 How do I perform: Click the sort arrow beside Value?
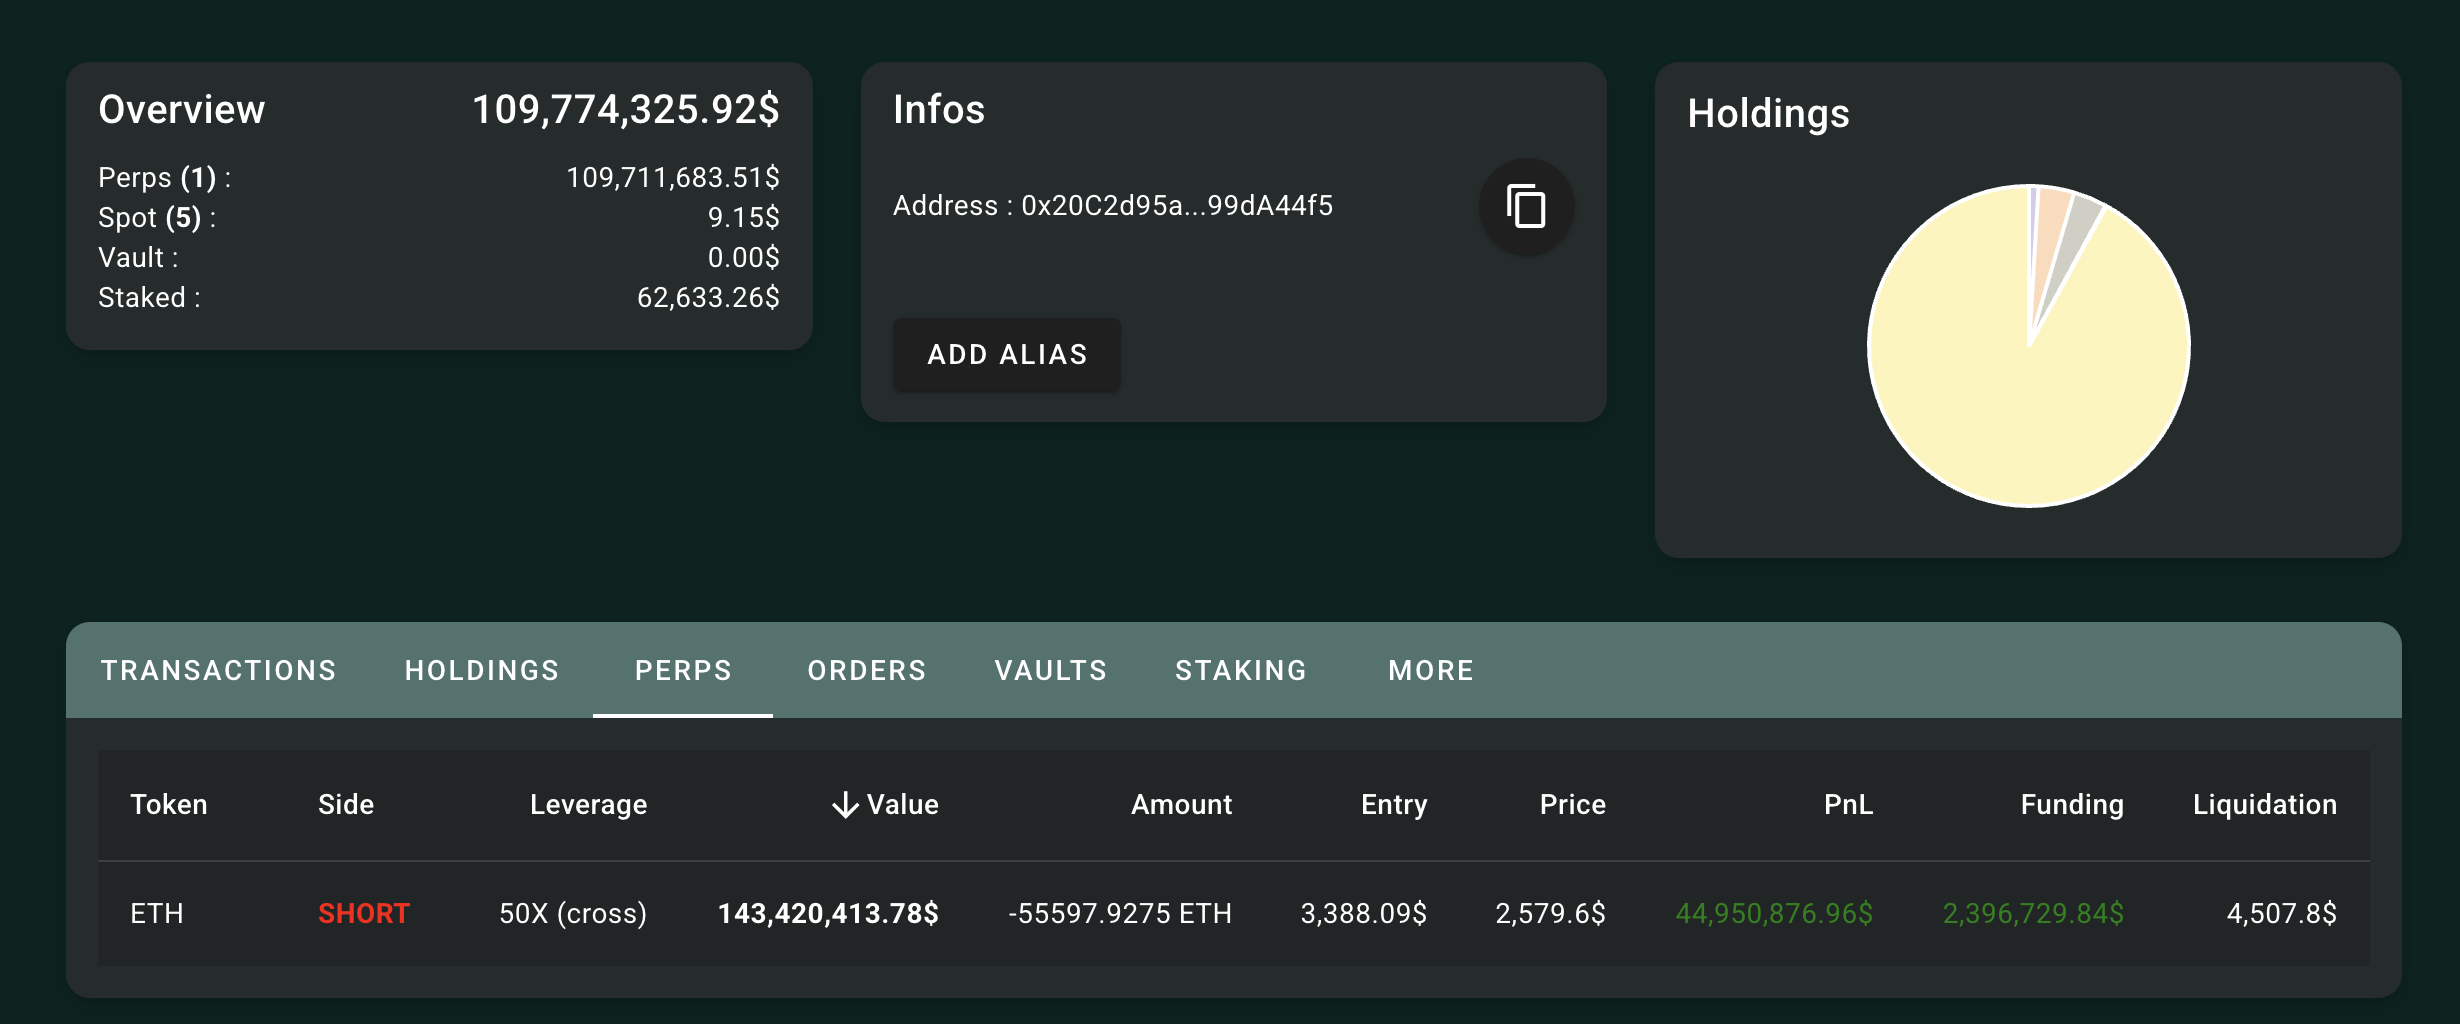tap(846, 805)
